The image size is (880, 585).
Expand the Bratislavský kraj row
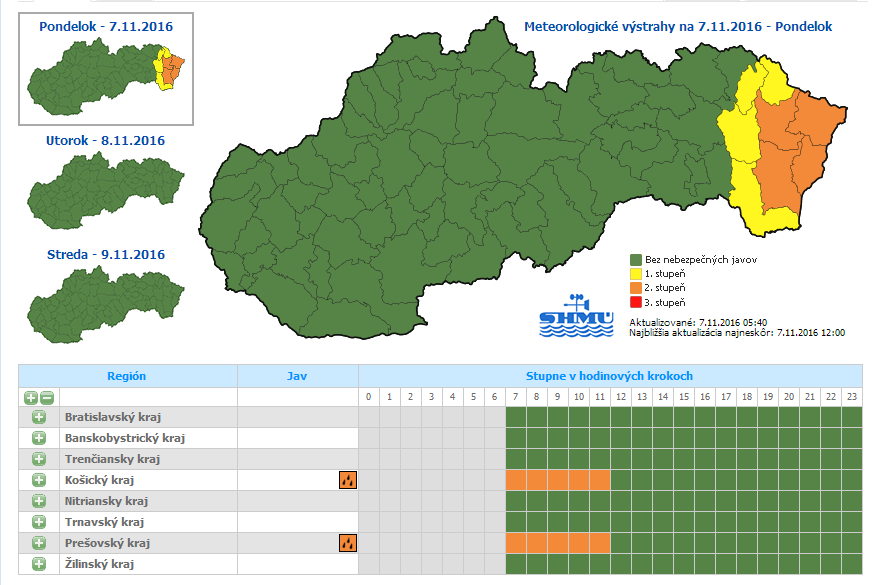(x=39, y=417)
